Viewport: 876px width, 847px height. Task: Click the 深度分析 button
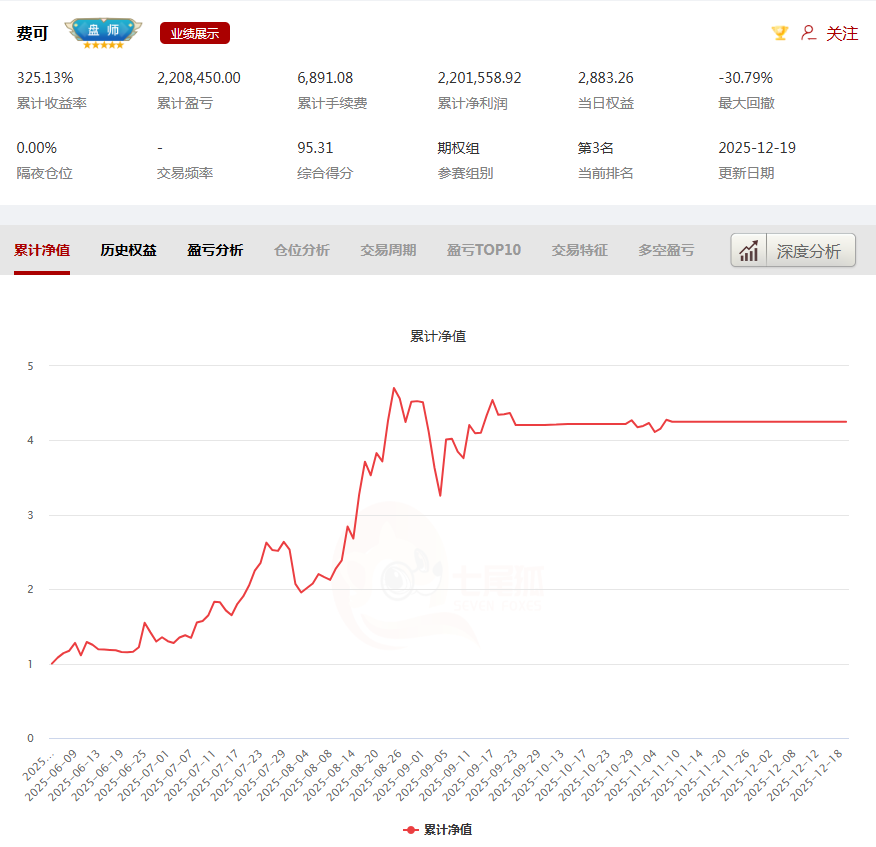tap(794, 251)
